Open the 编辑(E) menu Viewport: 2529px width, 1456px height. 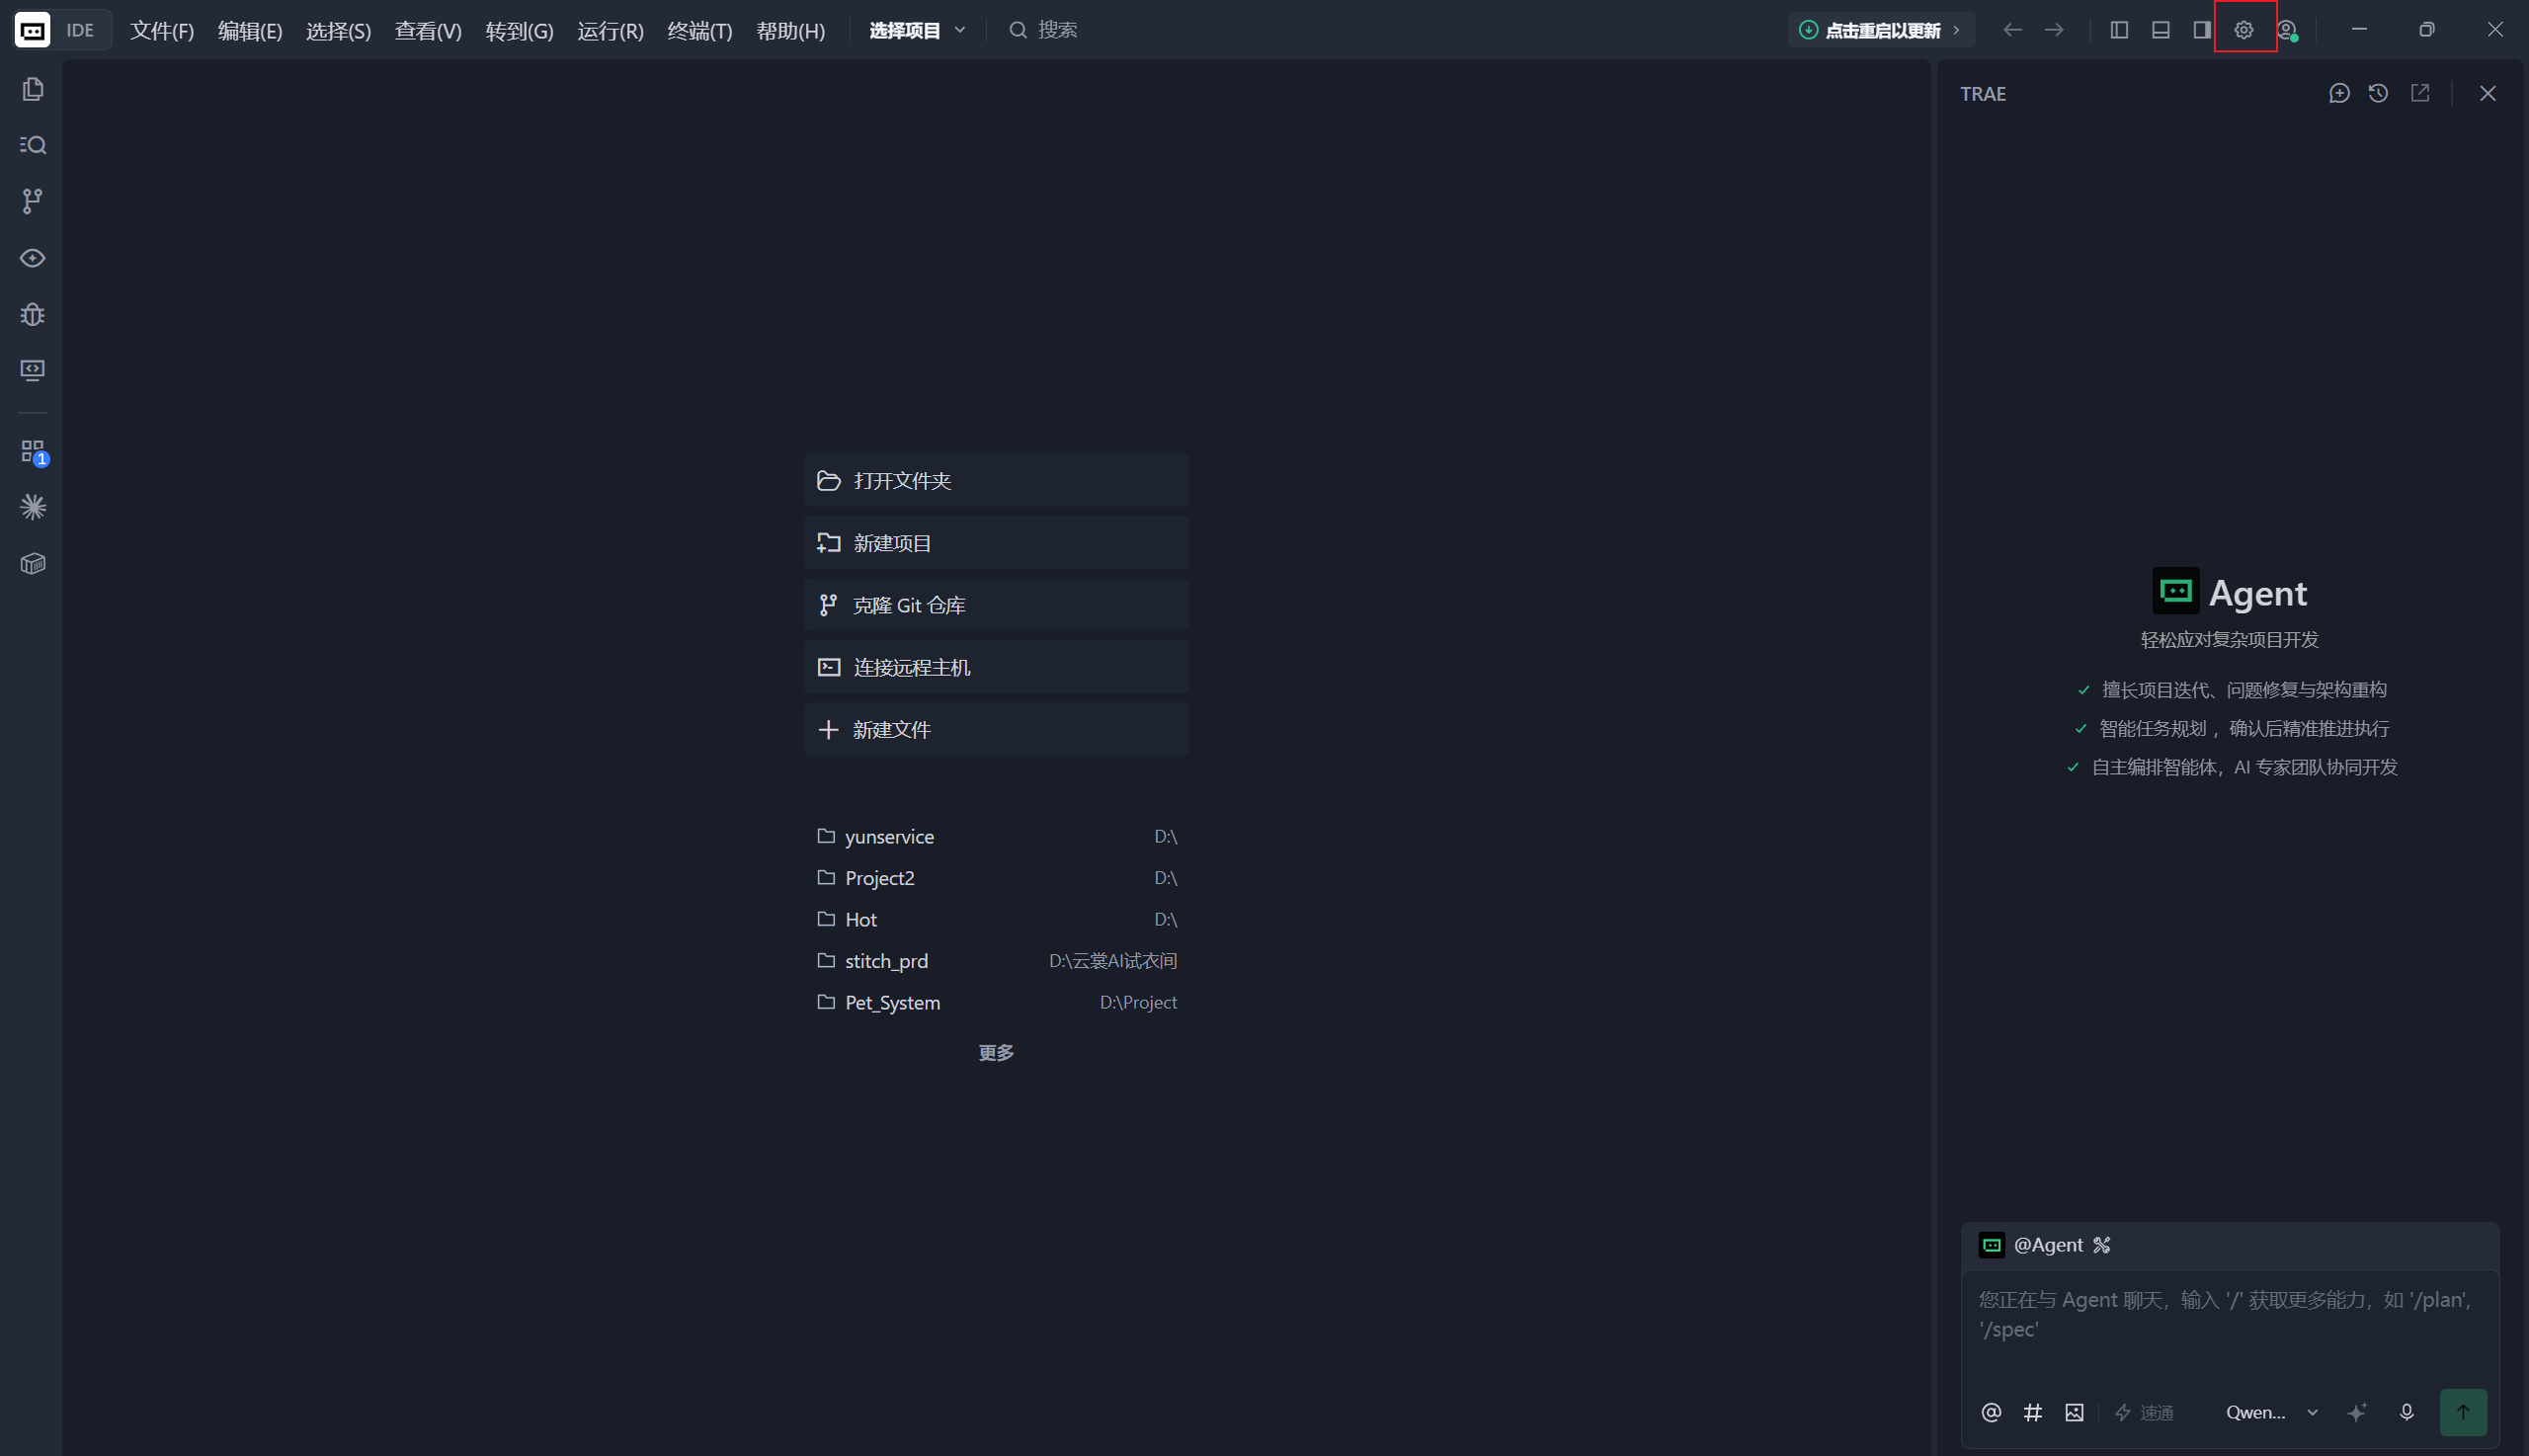(250, 30)
